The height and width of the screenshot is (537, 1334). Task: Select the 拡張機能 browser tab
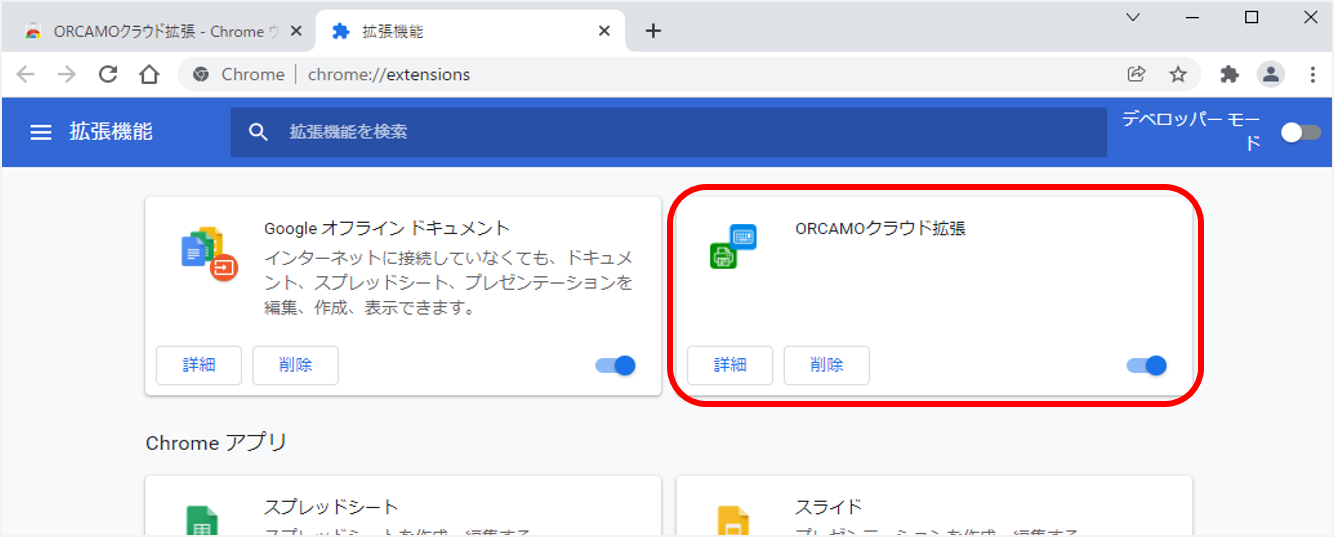471,31
